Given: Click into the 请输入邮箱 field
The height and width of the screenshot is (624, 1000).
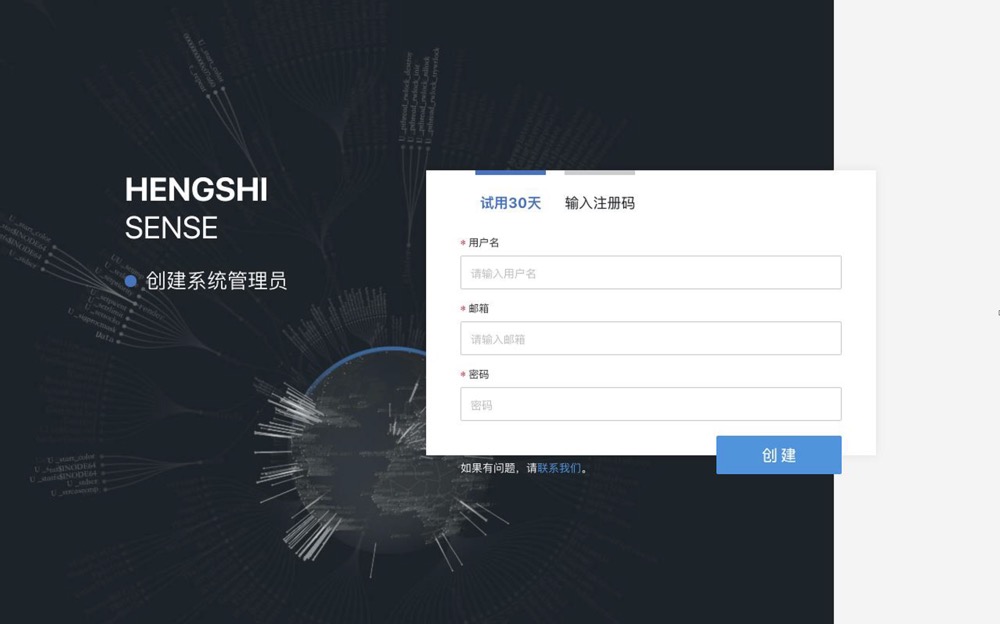Looking at the screenshot, I should tap(651, 338).
